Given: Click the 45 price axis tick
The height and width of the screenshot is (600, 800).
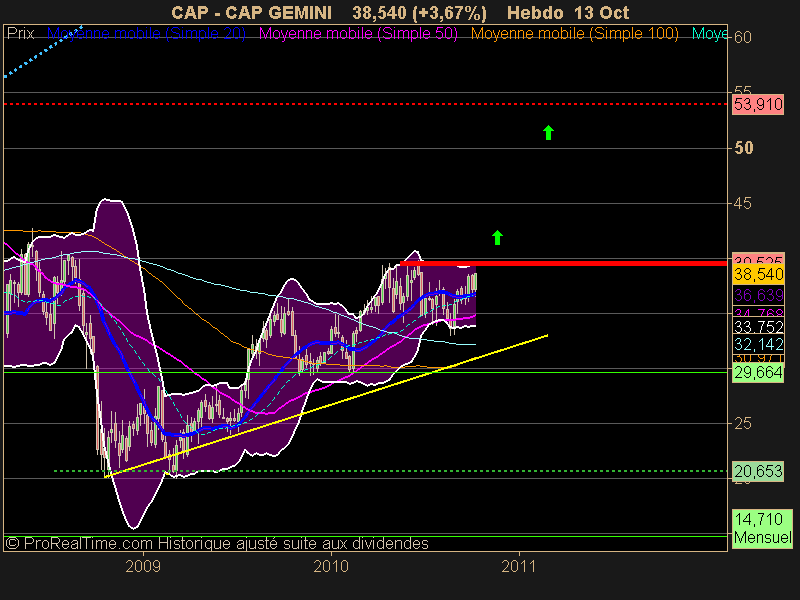Looking at the screenshot, I should (743, 204).
